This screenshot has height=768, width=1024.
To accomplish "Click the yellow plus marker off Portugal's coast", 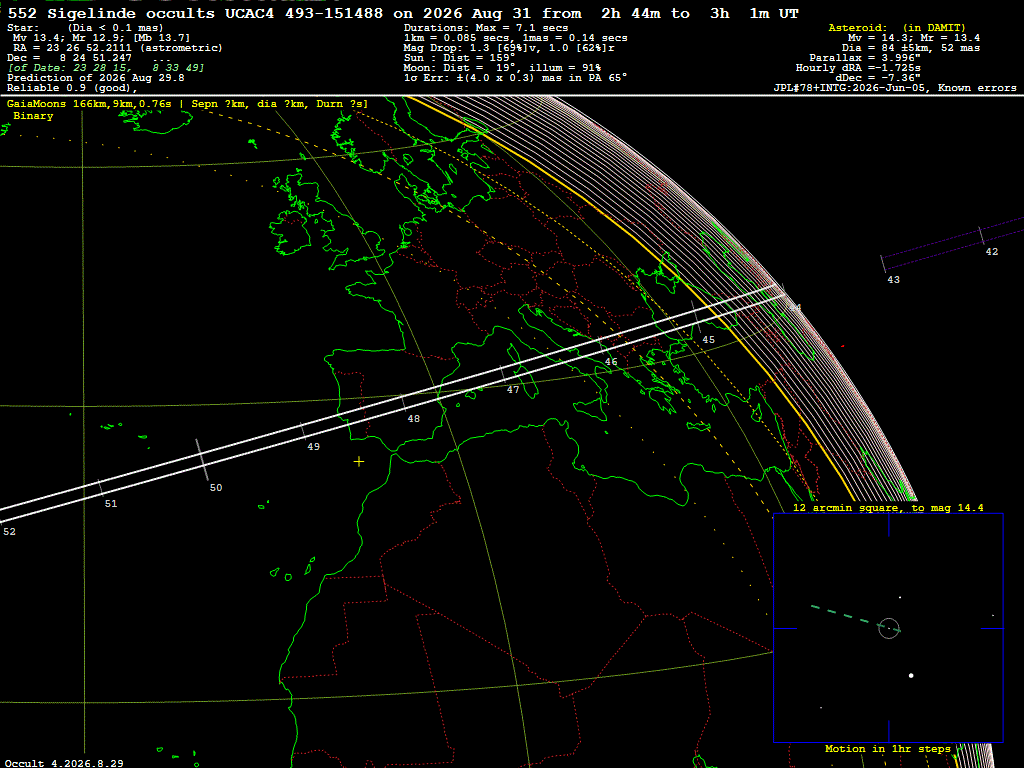I will [359, 462].
